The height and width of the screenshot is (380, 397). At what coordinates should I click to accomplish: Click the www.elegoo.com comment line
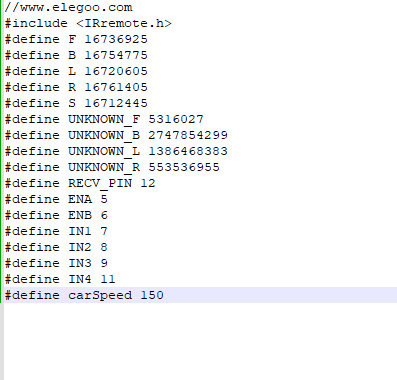[x=68, y=7]
